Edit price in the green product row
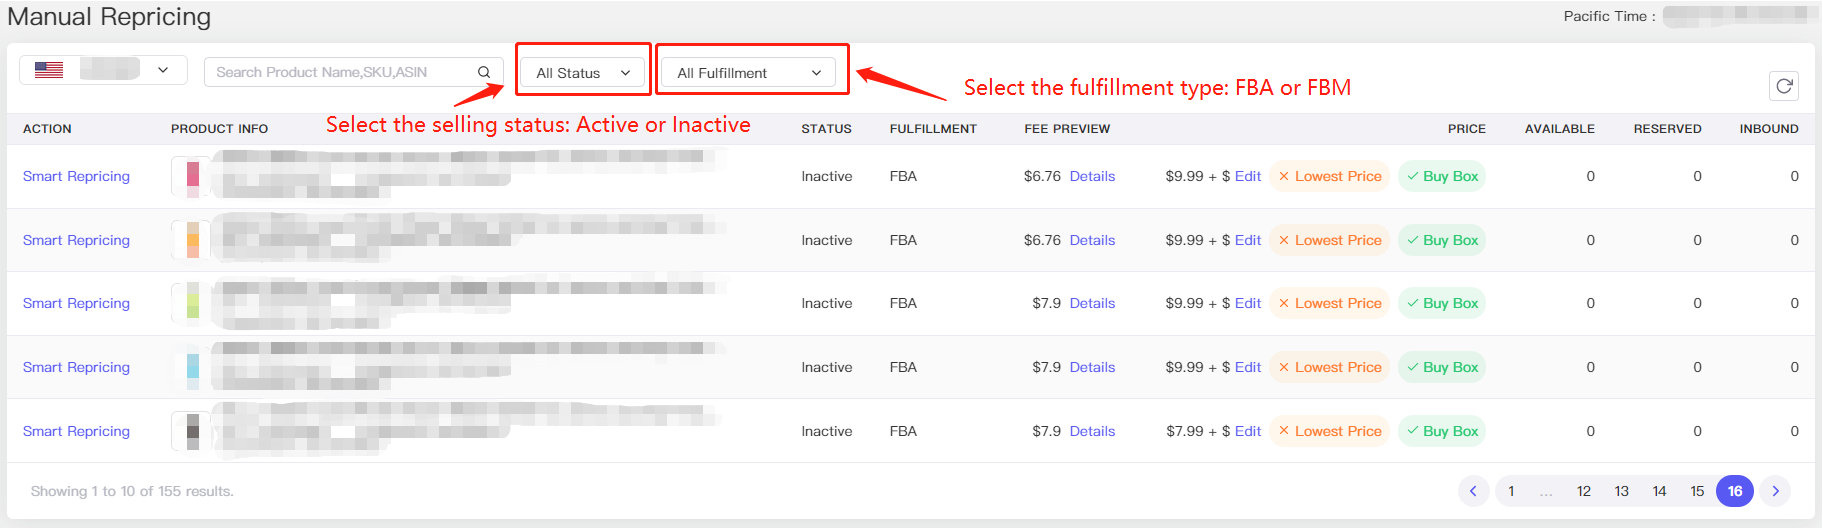1823x528 pixels. tap(1248, 303)
